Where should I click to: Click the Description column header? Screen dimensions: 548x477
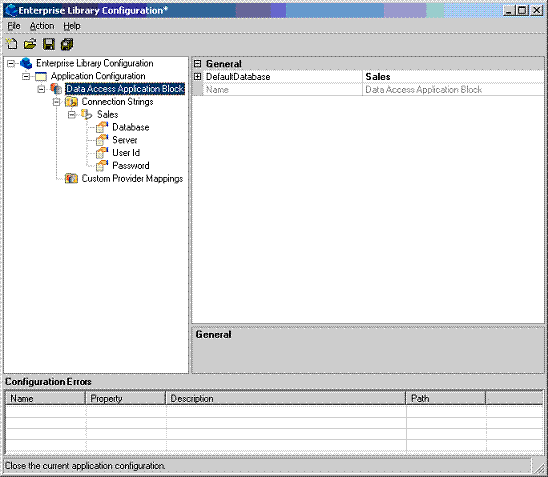[x=286, y=398]
